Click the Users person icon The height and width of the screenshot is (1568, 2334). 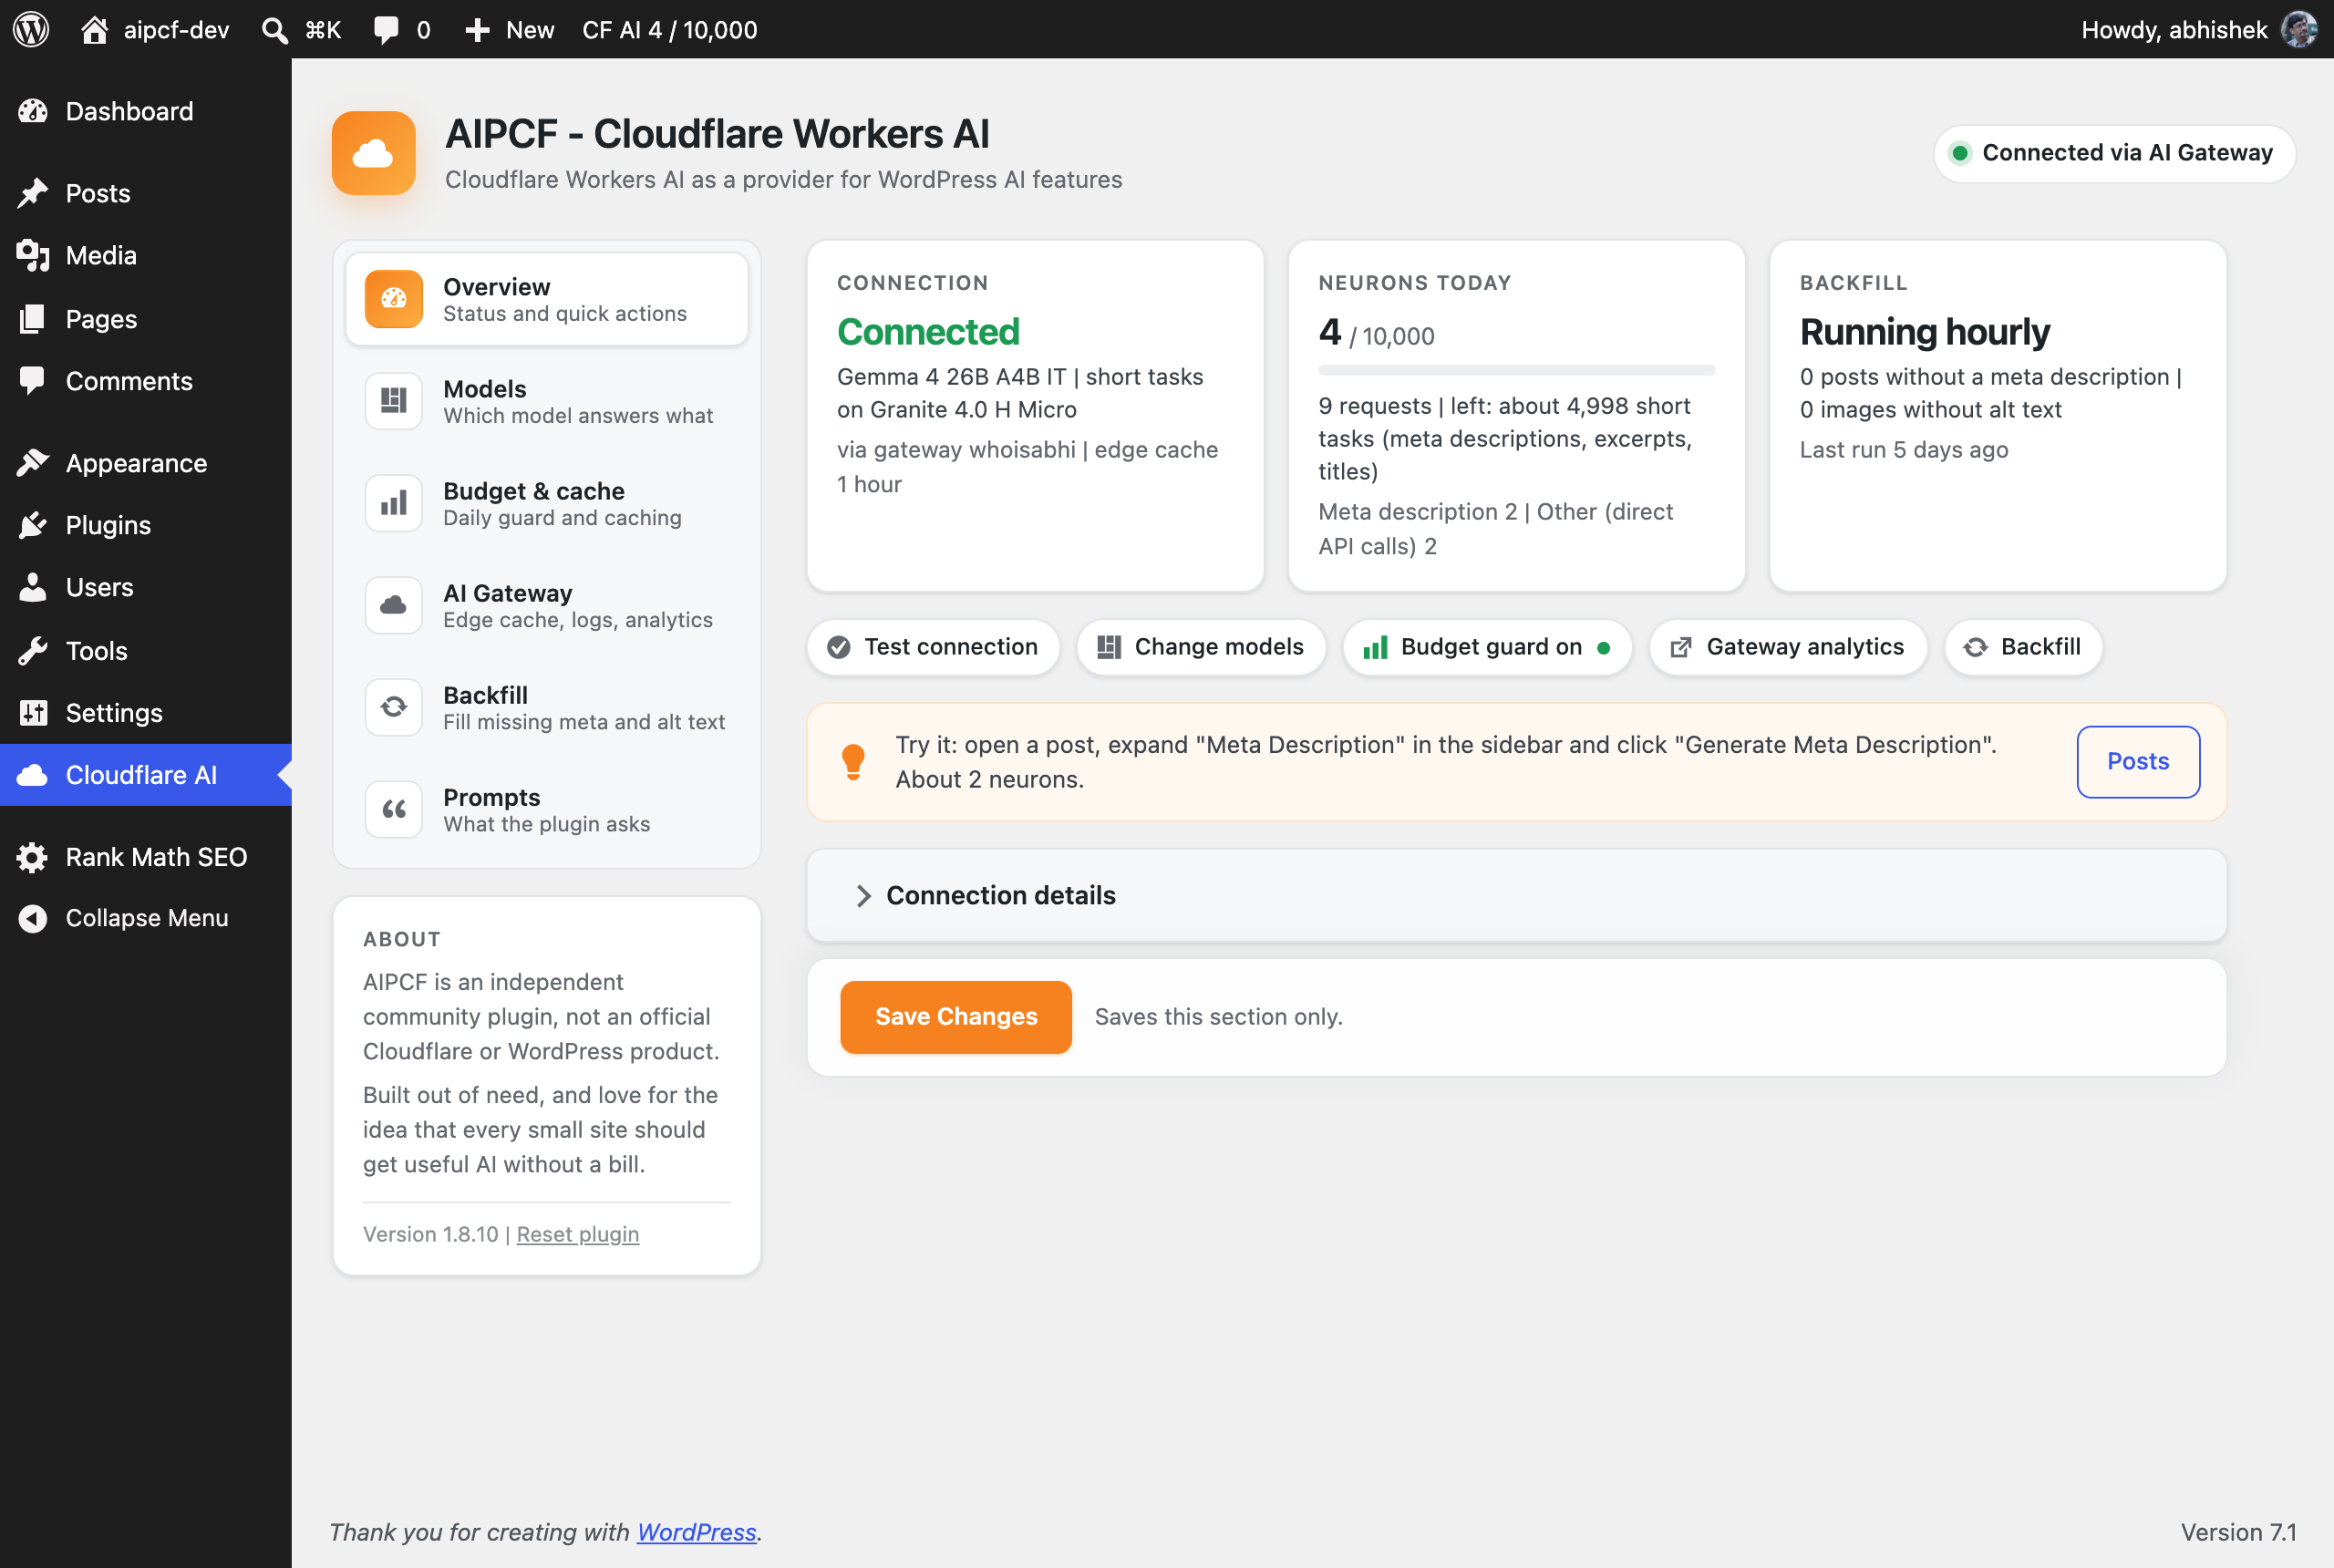click(33, 587)
